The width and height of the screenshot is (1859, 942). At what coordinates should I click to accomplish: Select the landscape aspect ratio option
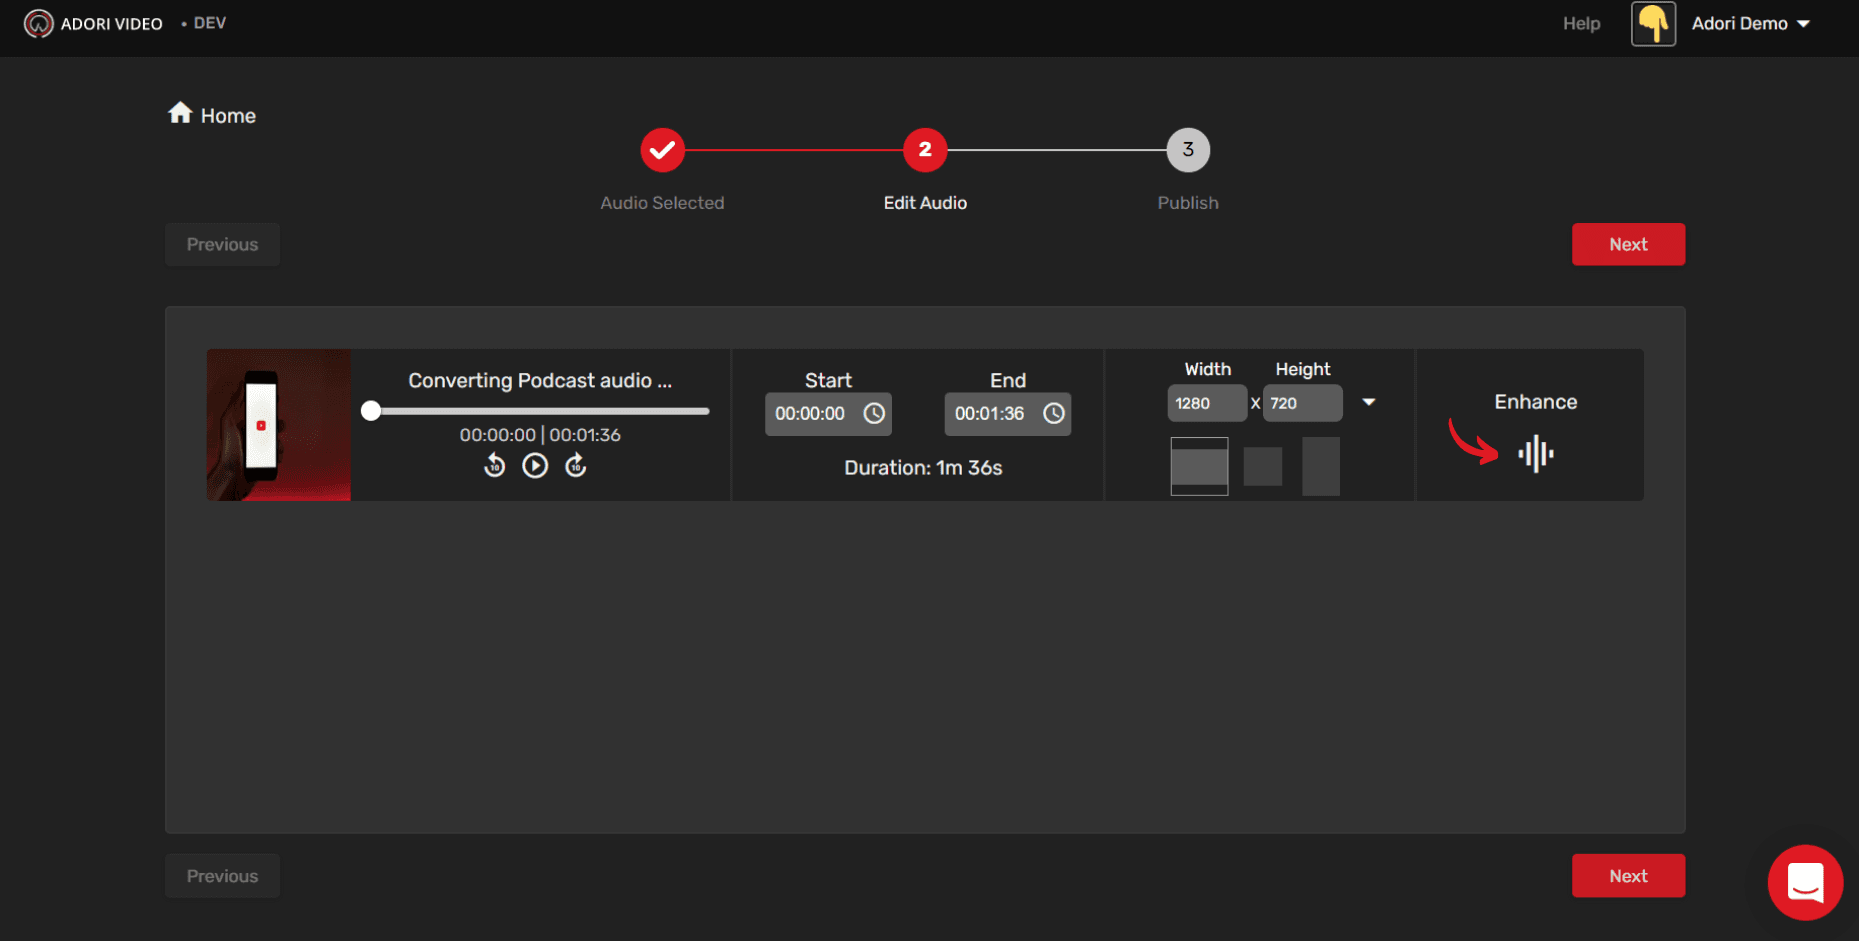point(1198,466)
